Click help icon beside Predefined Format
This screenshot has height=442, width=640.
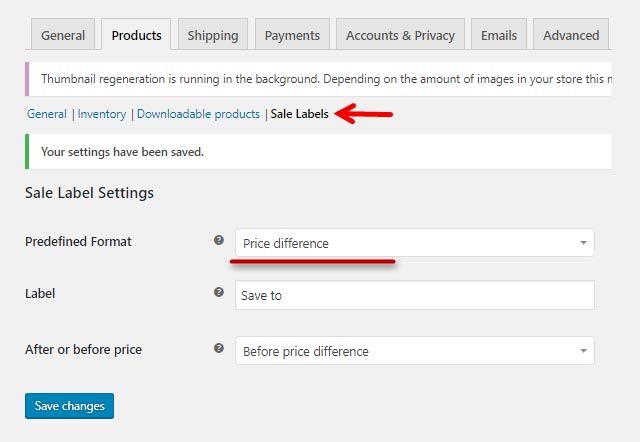pos(219,240)
